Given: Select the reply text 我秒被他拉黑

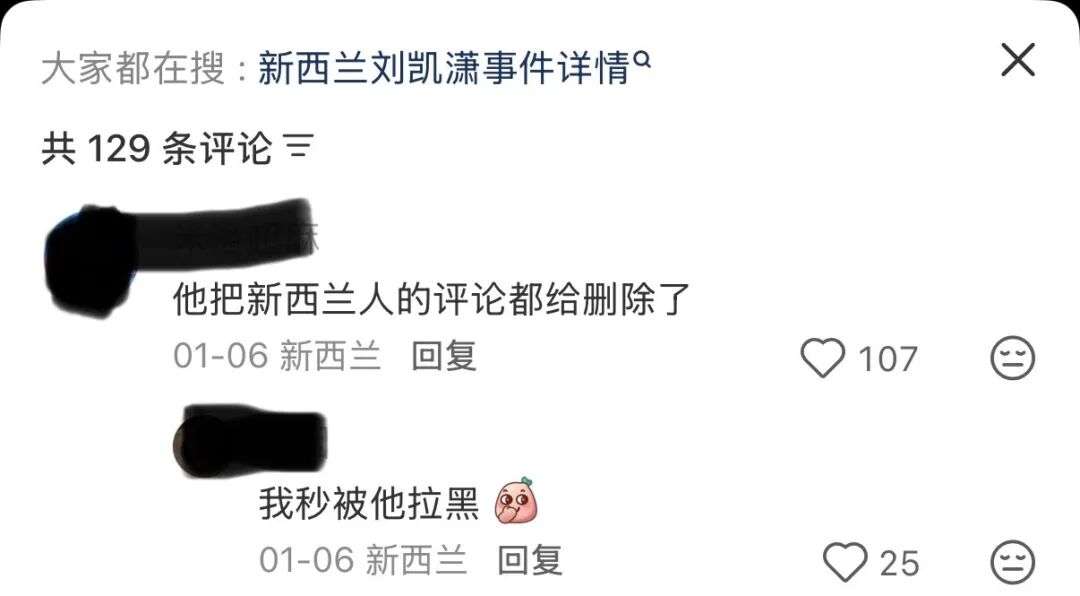Looking at the screenshot, I should pyautogui.click(x=368, y=503).
